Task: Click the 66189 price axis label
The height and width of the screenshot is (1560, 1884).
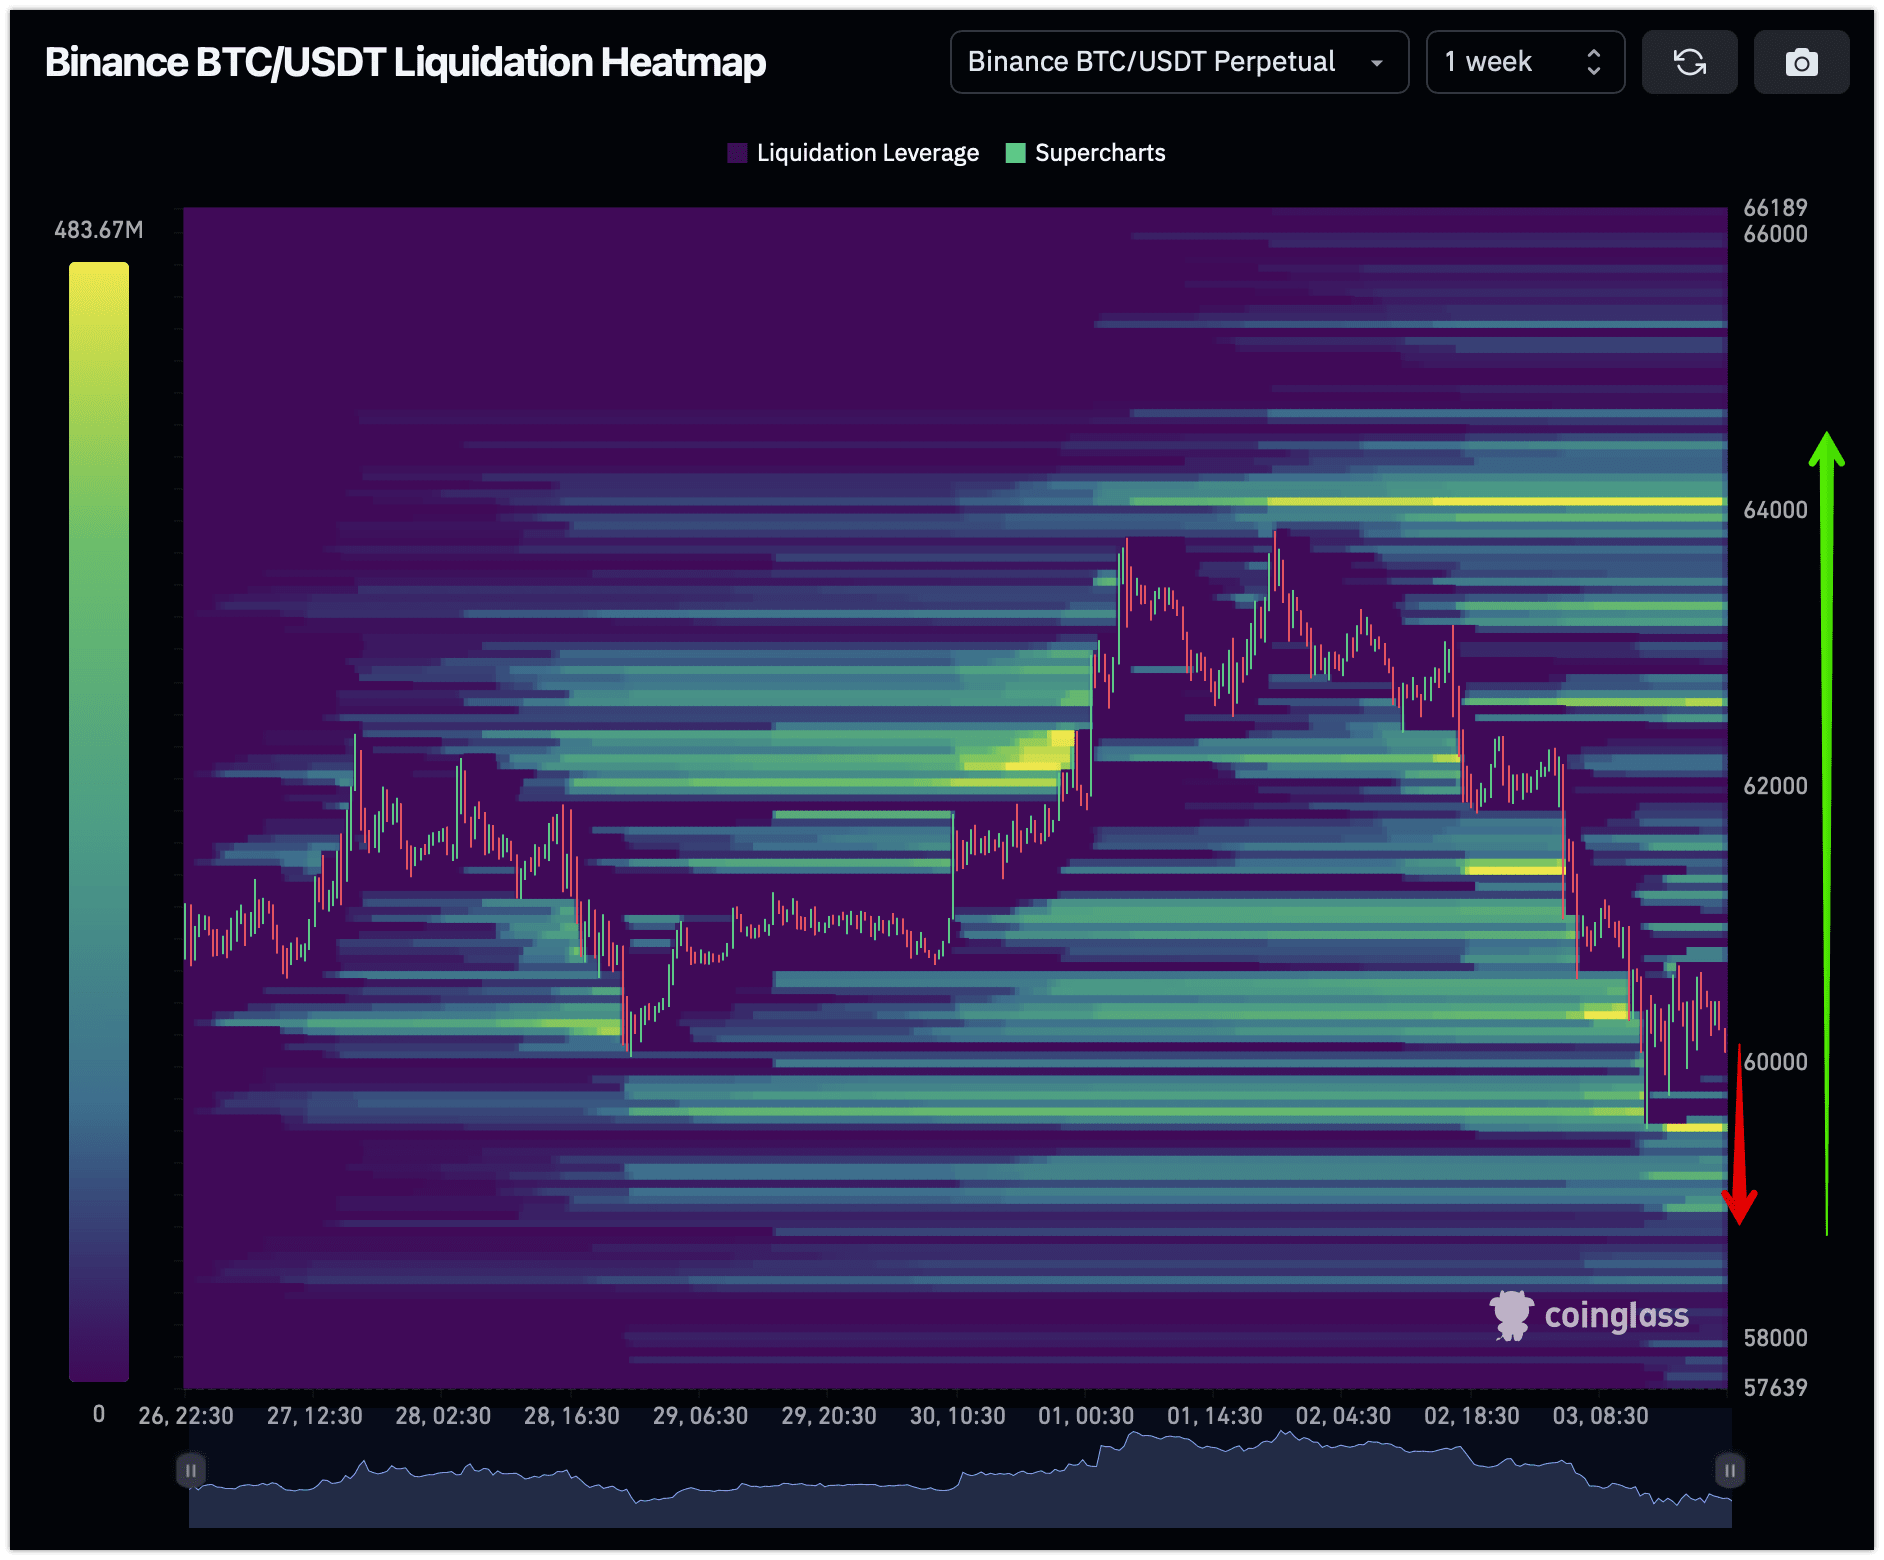Action: [1775, 208]
